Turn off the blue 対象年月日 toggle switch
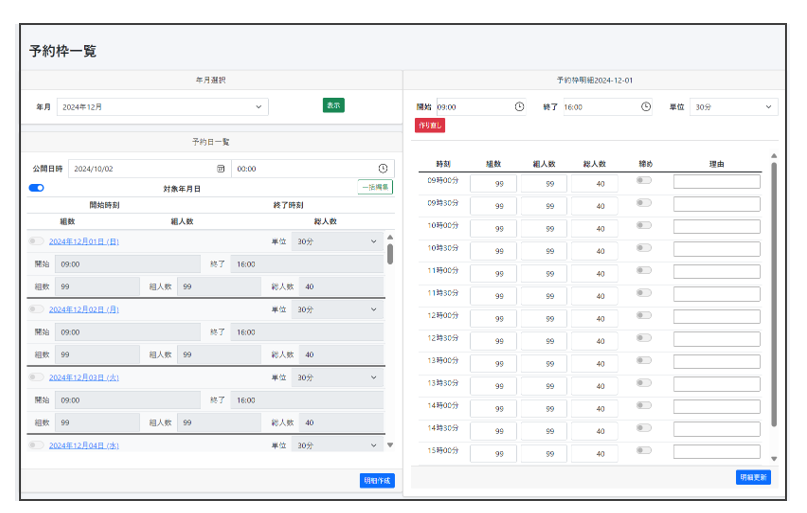Viewport: 807px width, 513px height. click(x=36, y=188)
